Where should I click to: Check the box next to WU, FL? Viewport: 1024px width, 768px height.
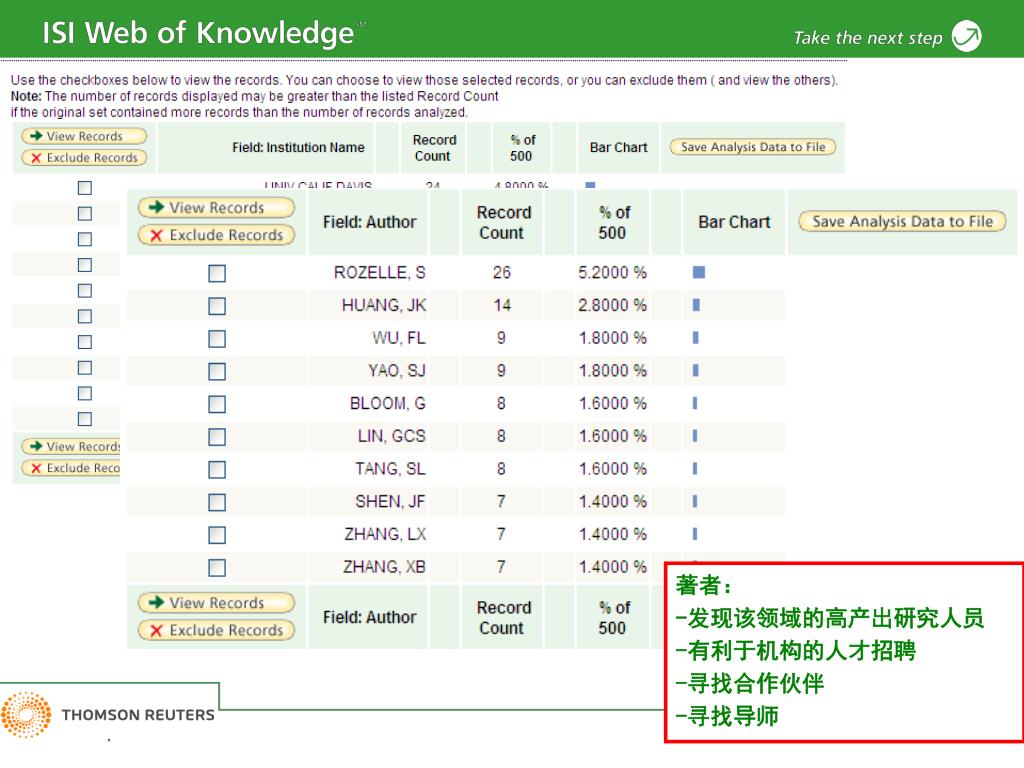tap(217, 338)
